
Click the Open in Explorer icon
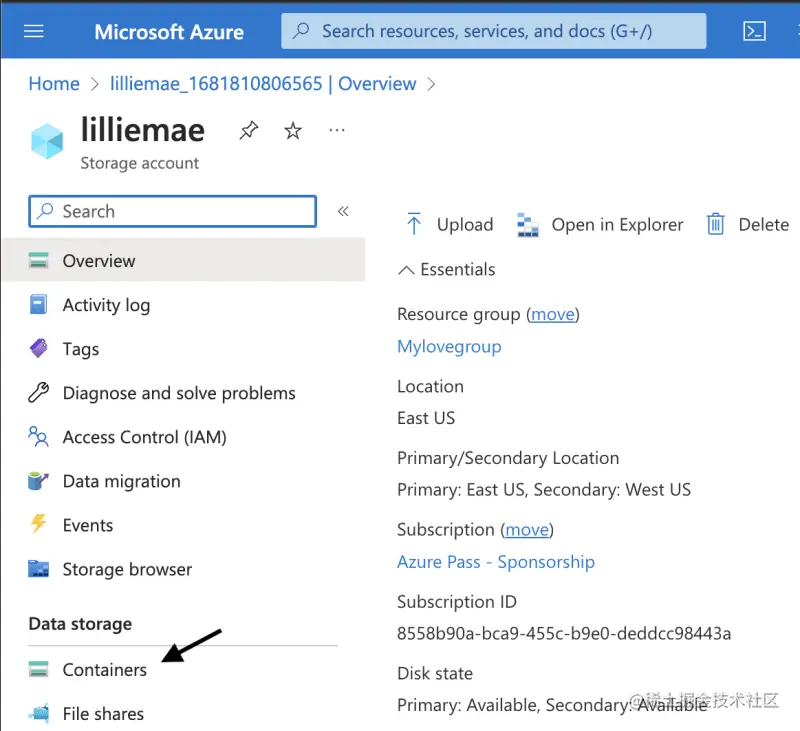528,225
